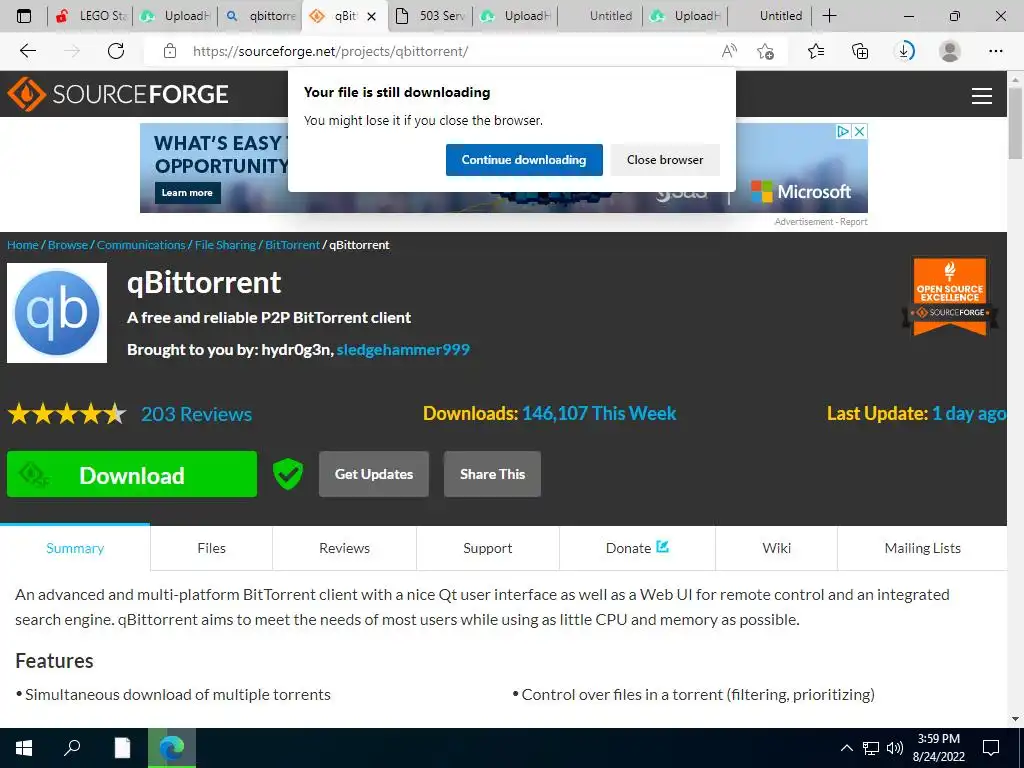This screenshot has height=768, width=1024.
Task: Click the address bar URL field
Action: (431, 51)
